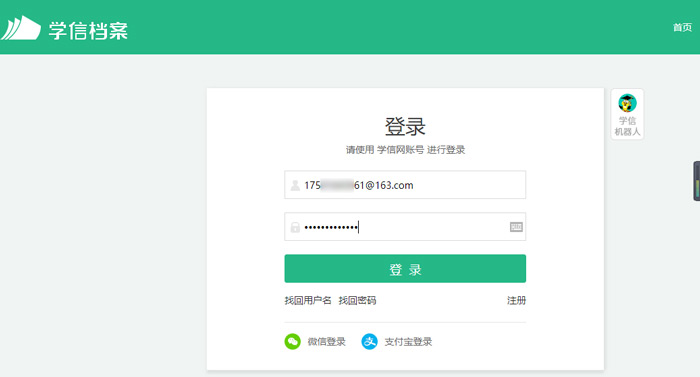Choose 支付宝登录 text link

(x=408, y=342)
